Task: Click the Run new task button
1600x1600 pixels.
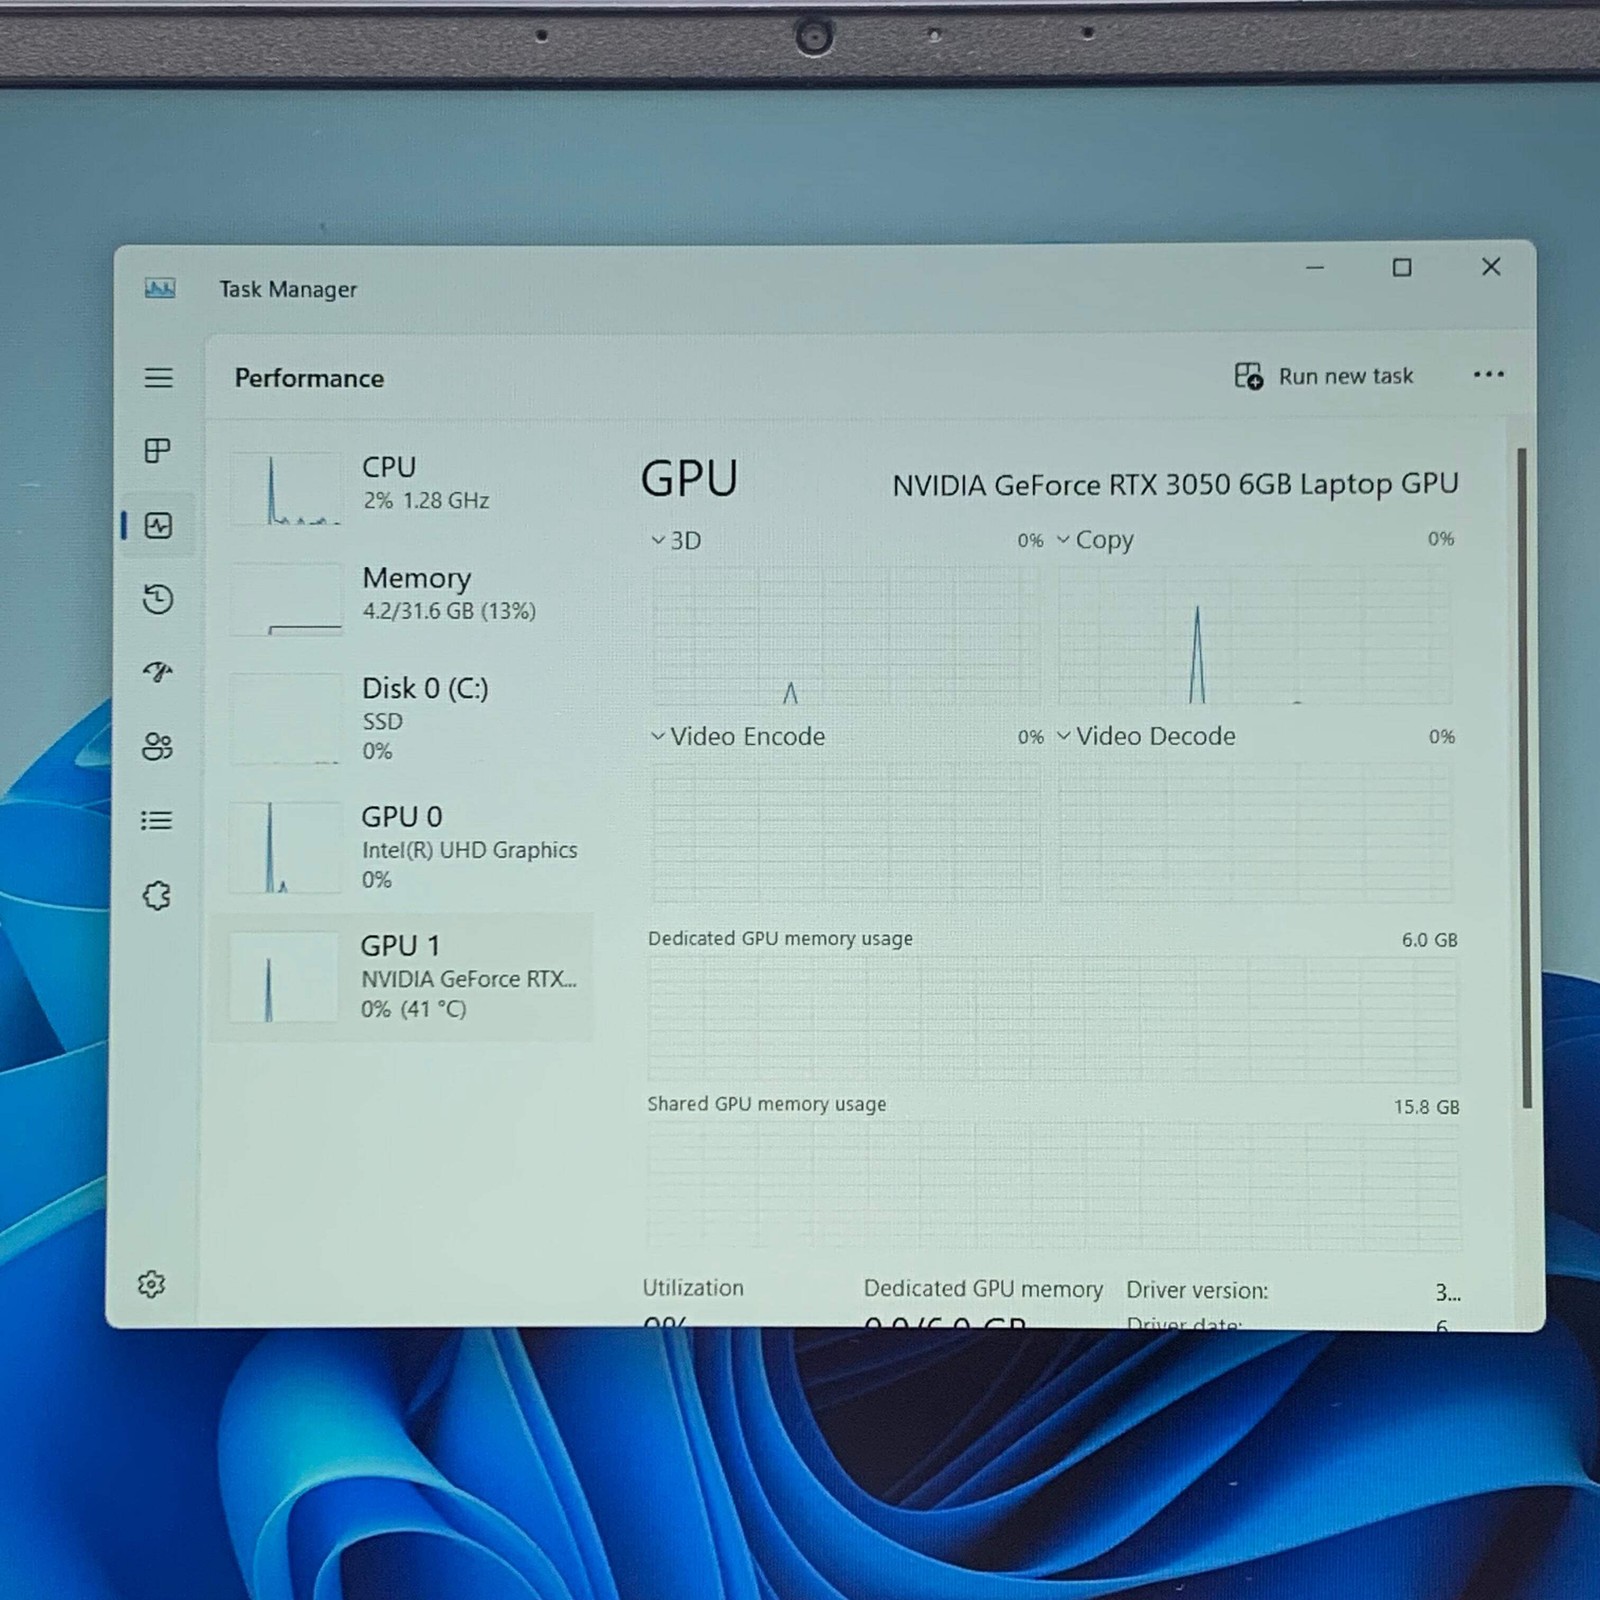Action: tap(1323, 376)
